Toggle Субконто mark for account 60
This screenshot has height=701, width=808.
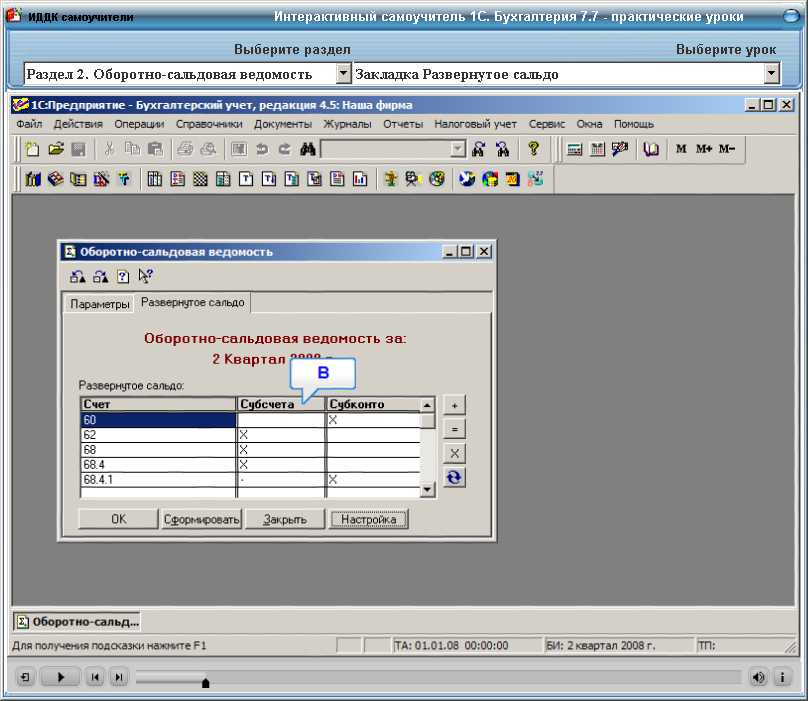click(374, 420)
